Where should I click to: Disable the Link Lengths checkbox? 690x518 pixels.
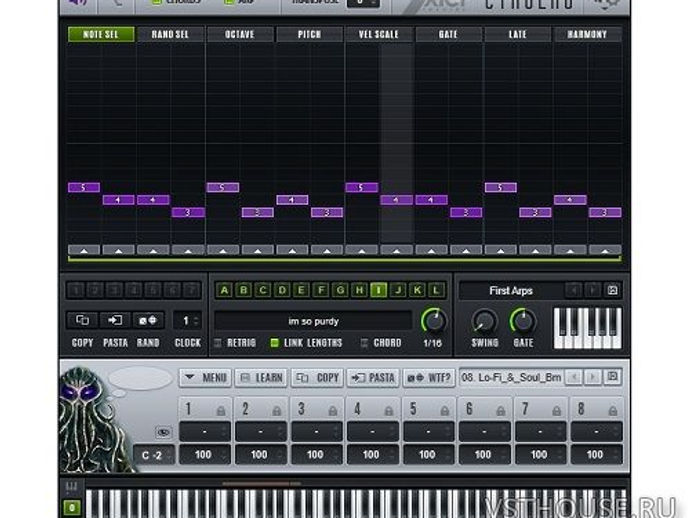[x=274, y=343]
